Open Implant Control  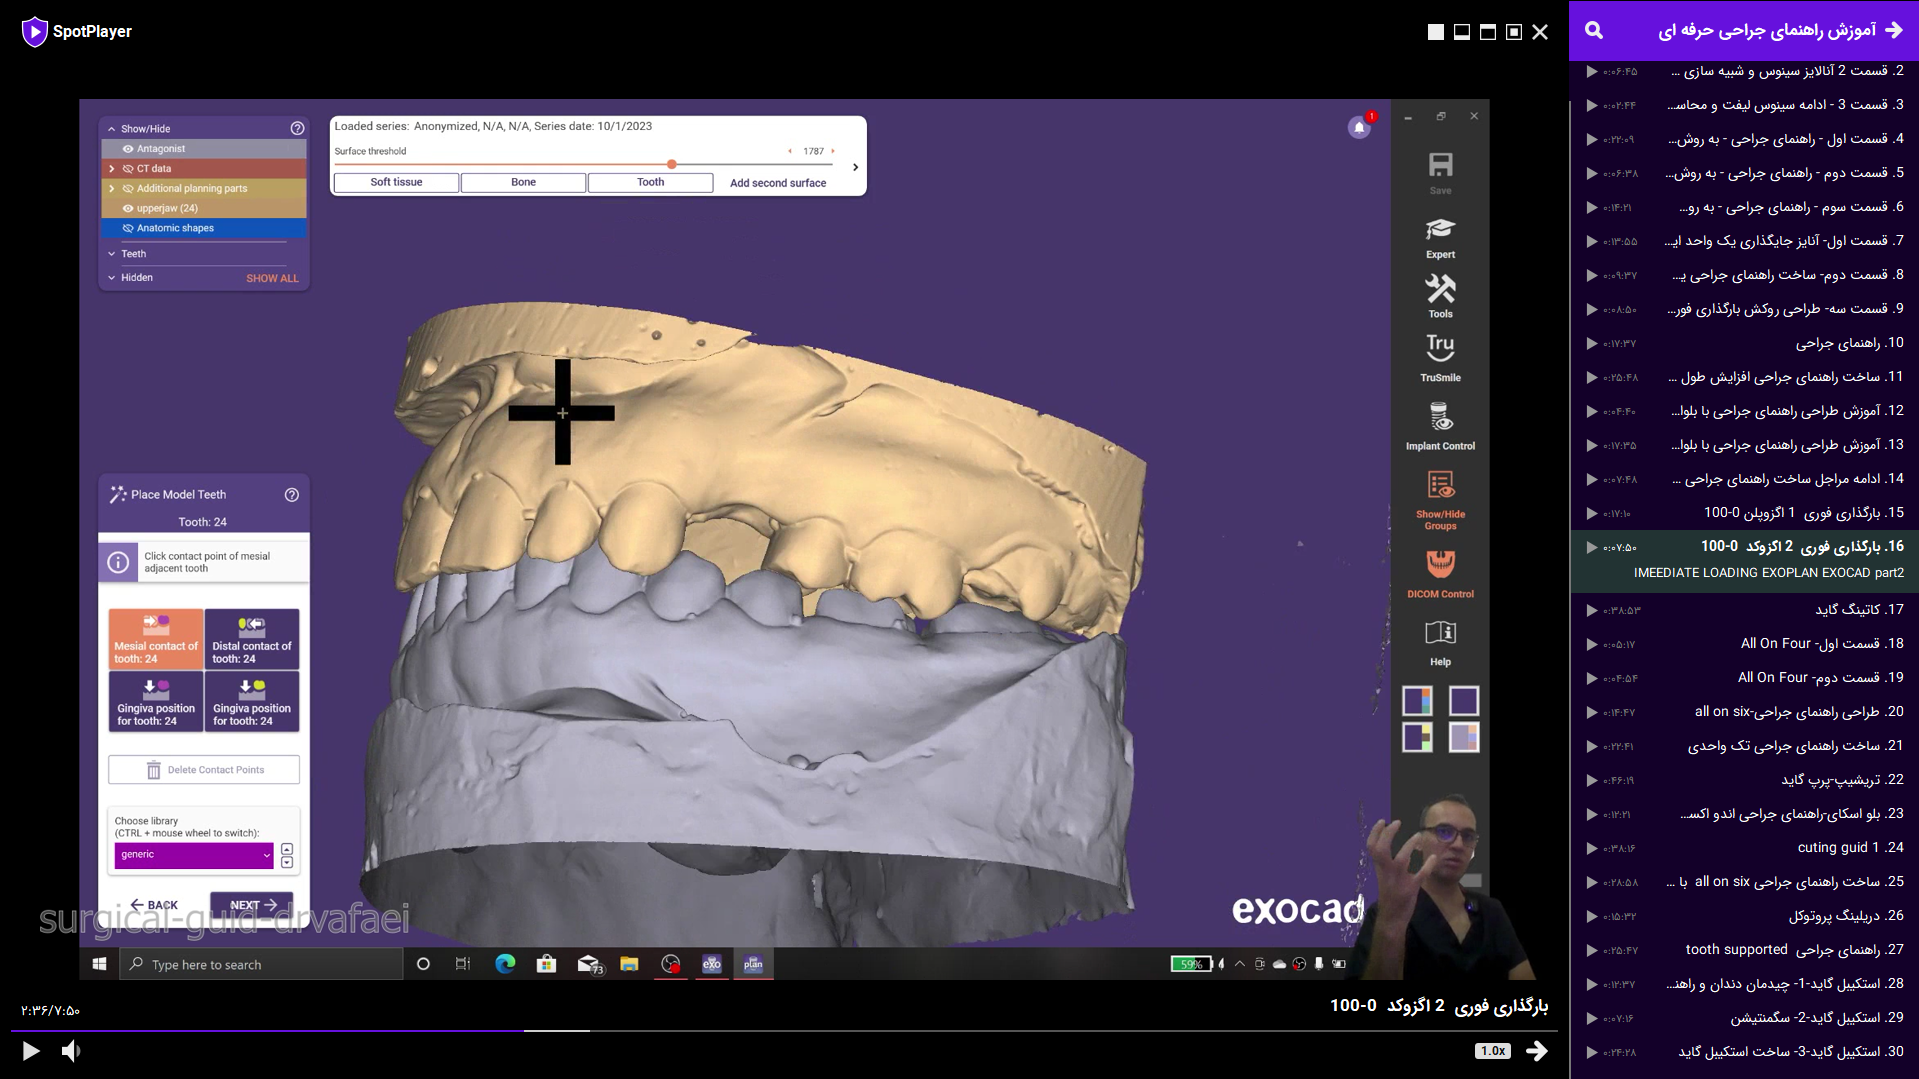pos(1440,425)
